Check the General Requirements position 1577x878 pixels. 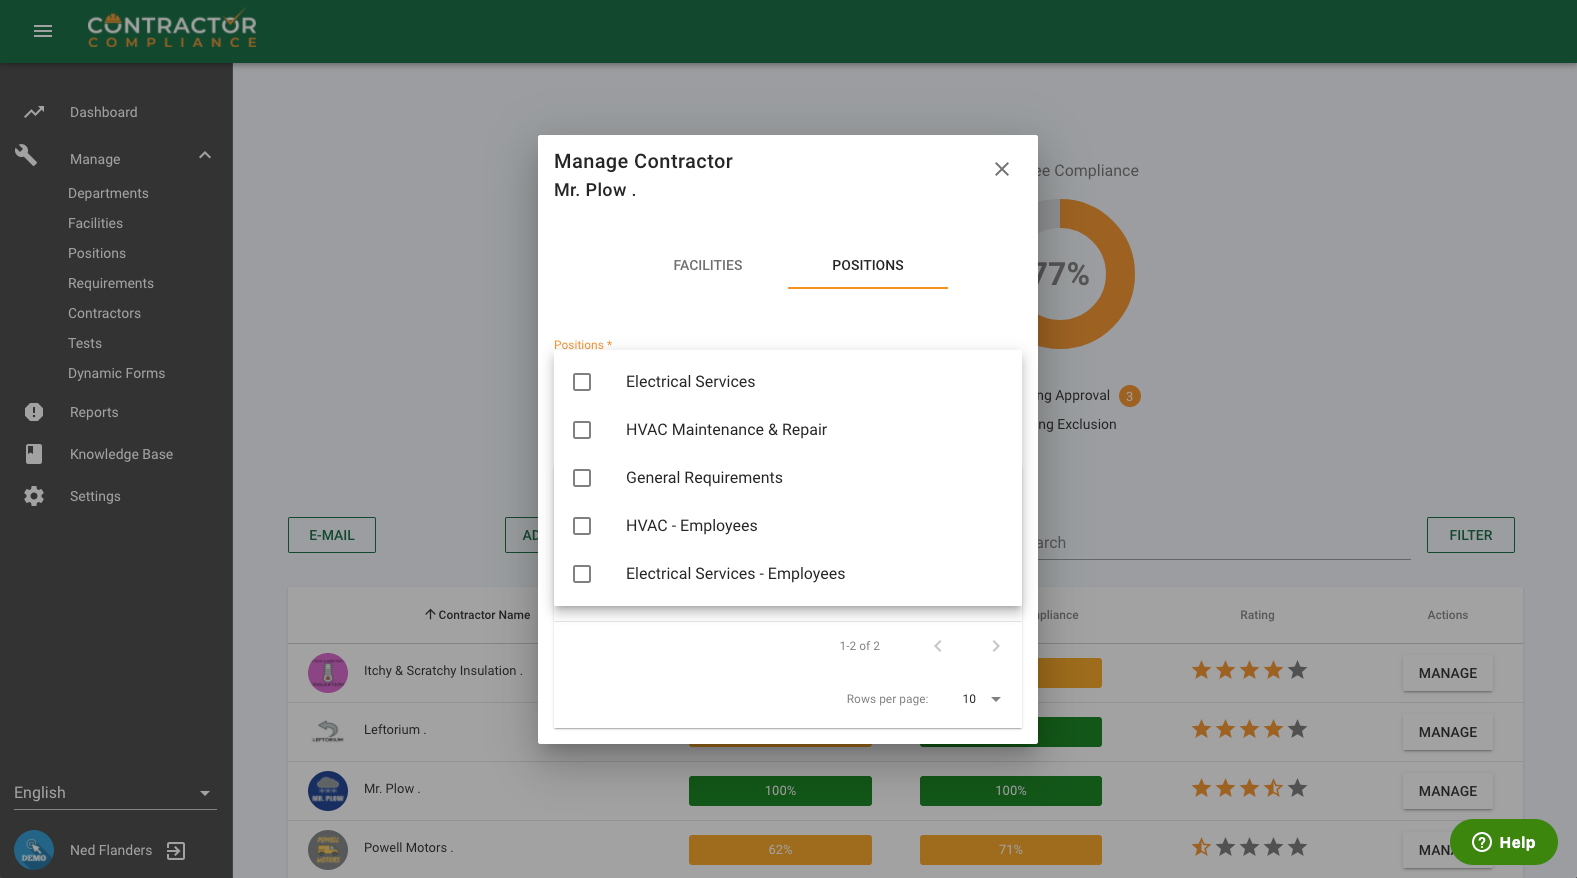point(582,478)
